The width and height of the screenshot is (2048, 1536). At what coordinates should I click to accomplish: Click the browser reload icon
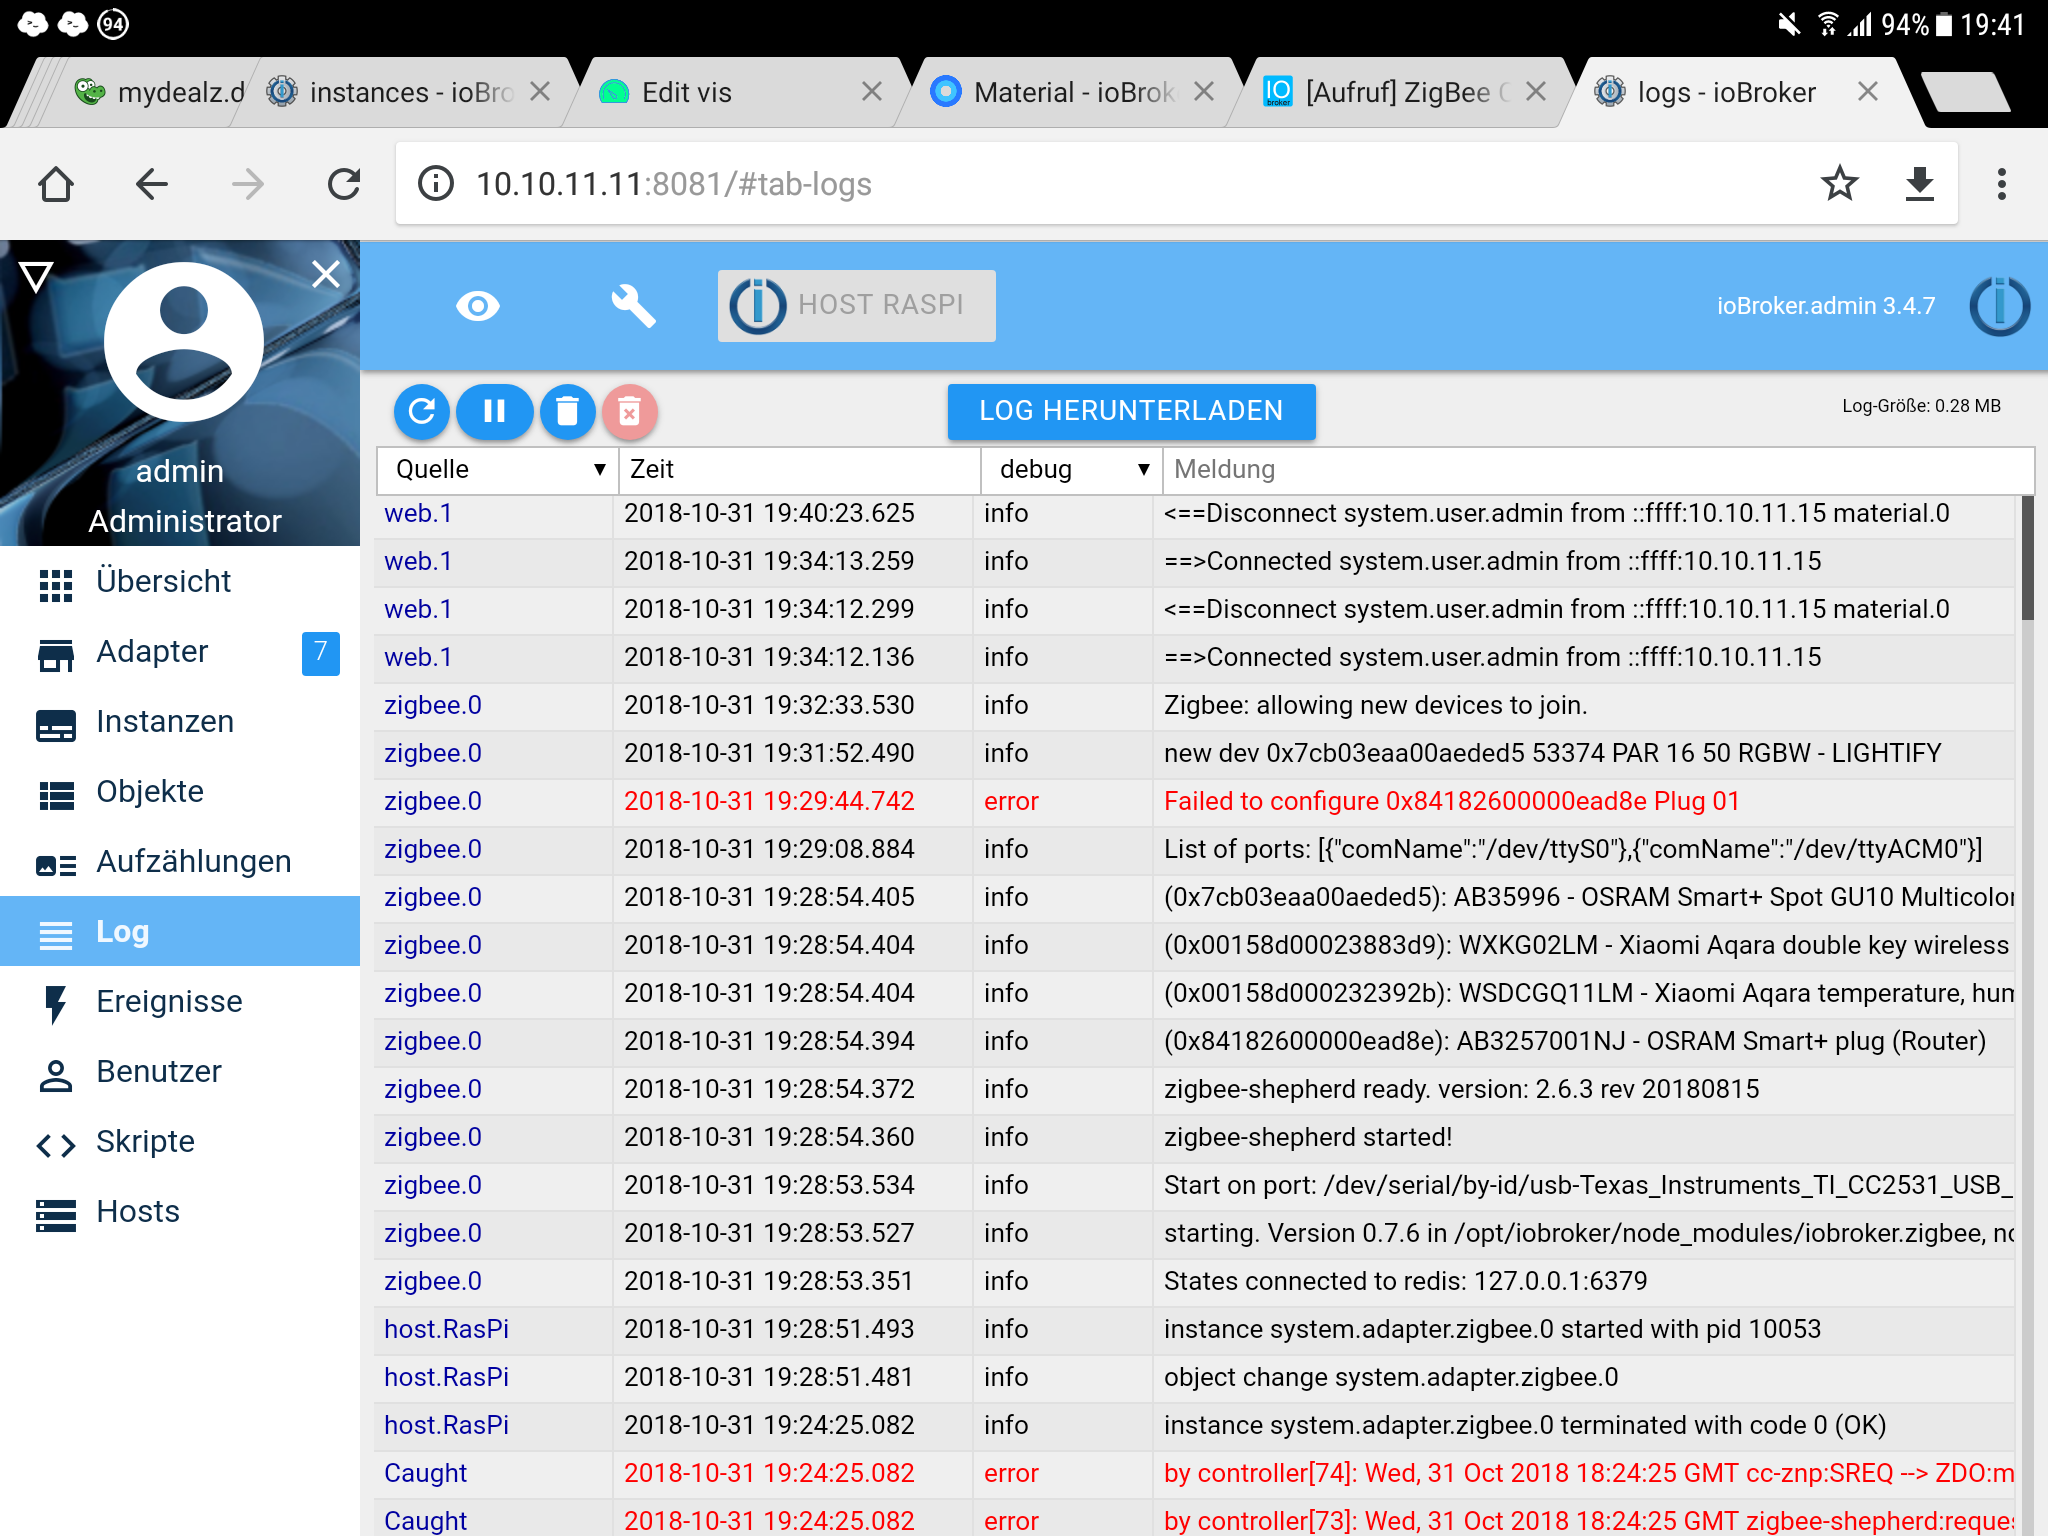click(x=344, y=184)
